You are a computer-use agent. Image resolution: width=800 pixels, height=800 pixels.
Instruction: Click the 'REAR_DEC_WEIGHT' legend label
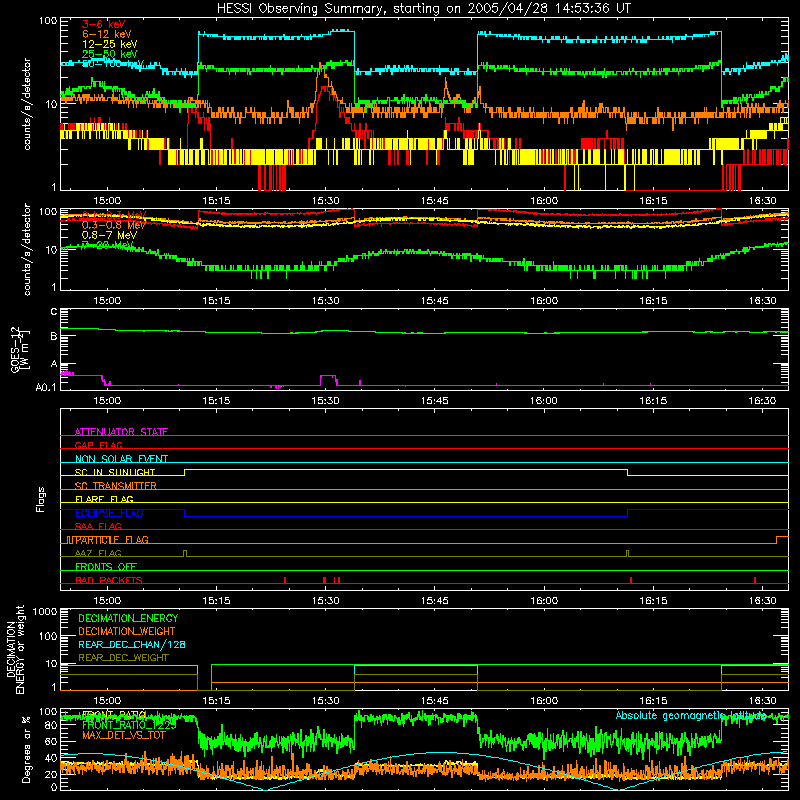123,658
